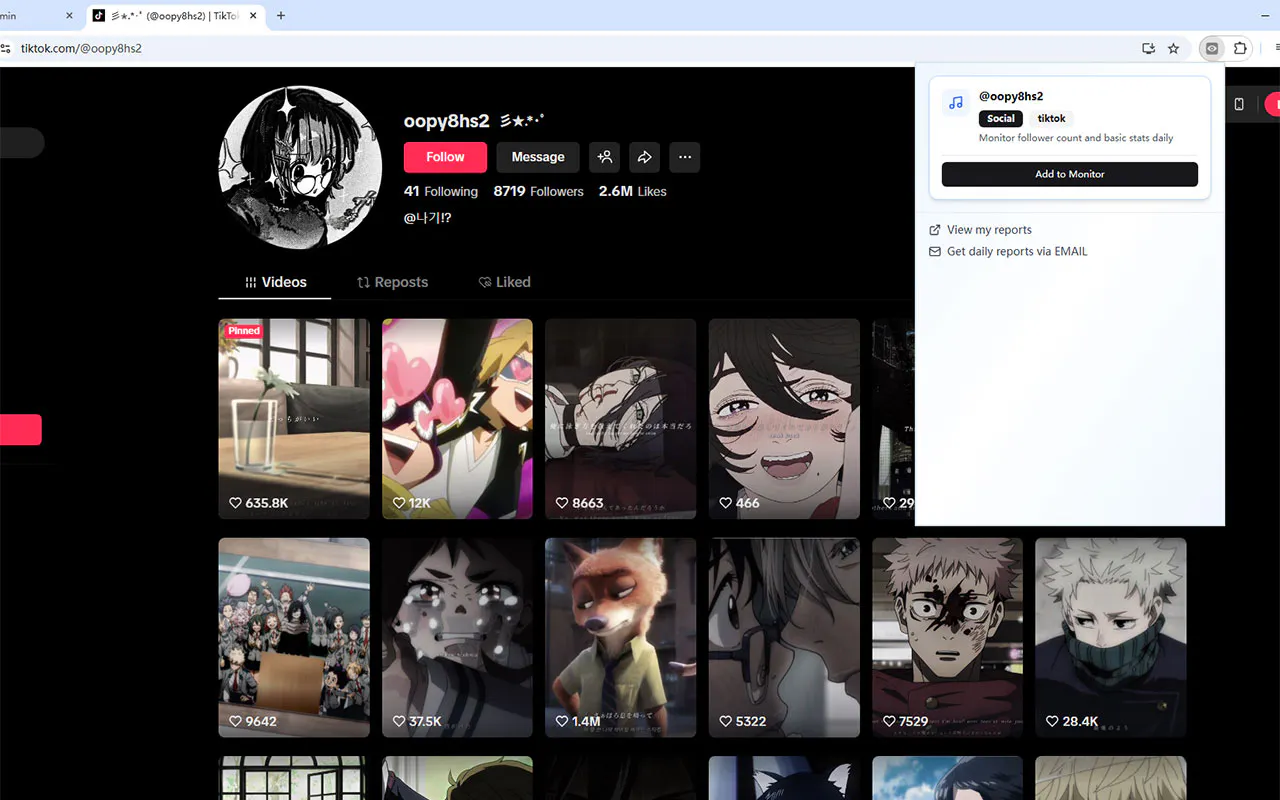Click the music note icon in popup
Screen dimensions: 1280x800
pyautogui.click(x=956, y=103)
